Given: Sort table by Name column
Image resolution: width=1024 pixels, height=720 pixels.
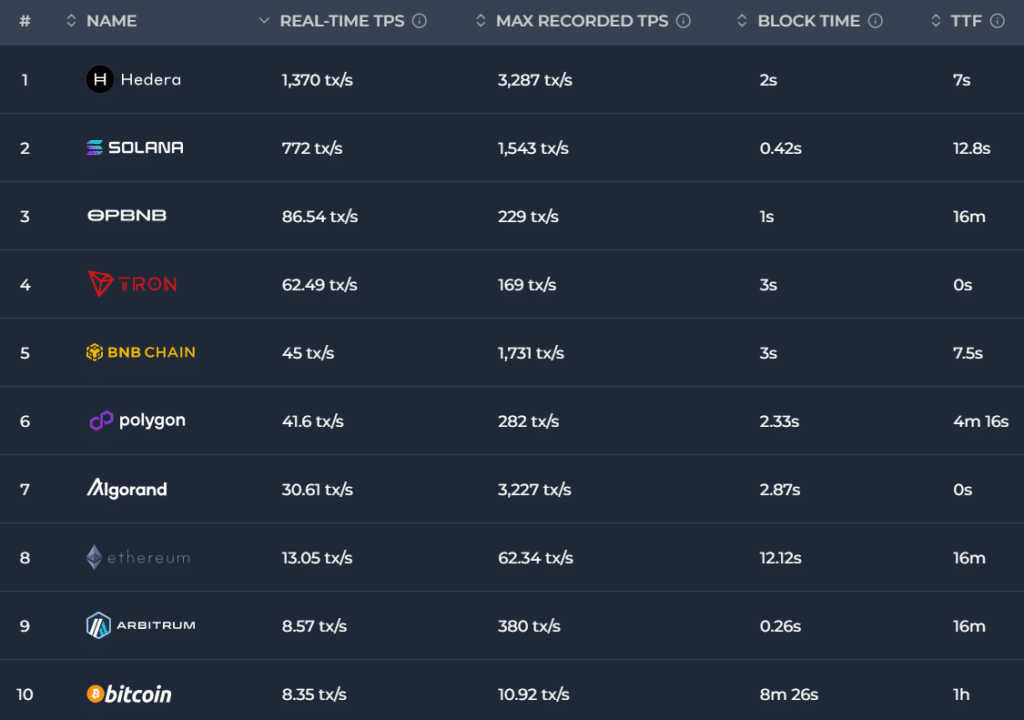Looking at the screenshot, I should click(x=111, y=21).
